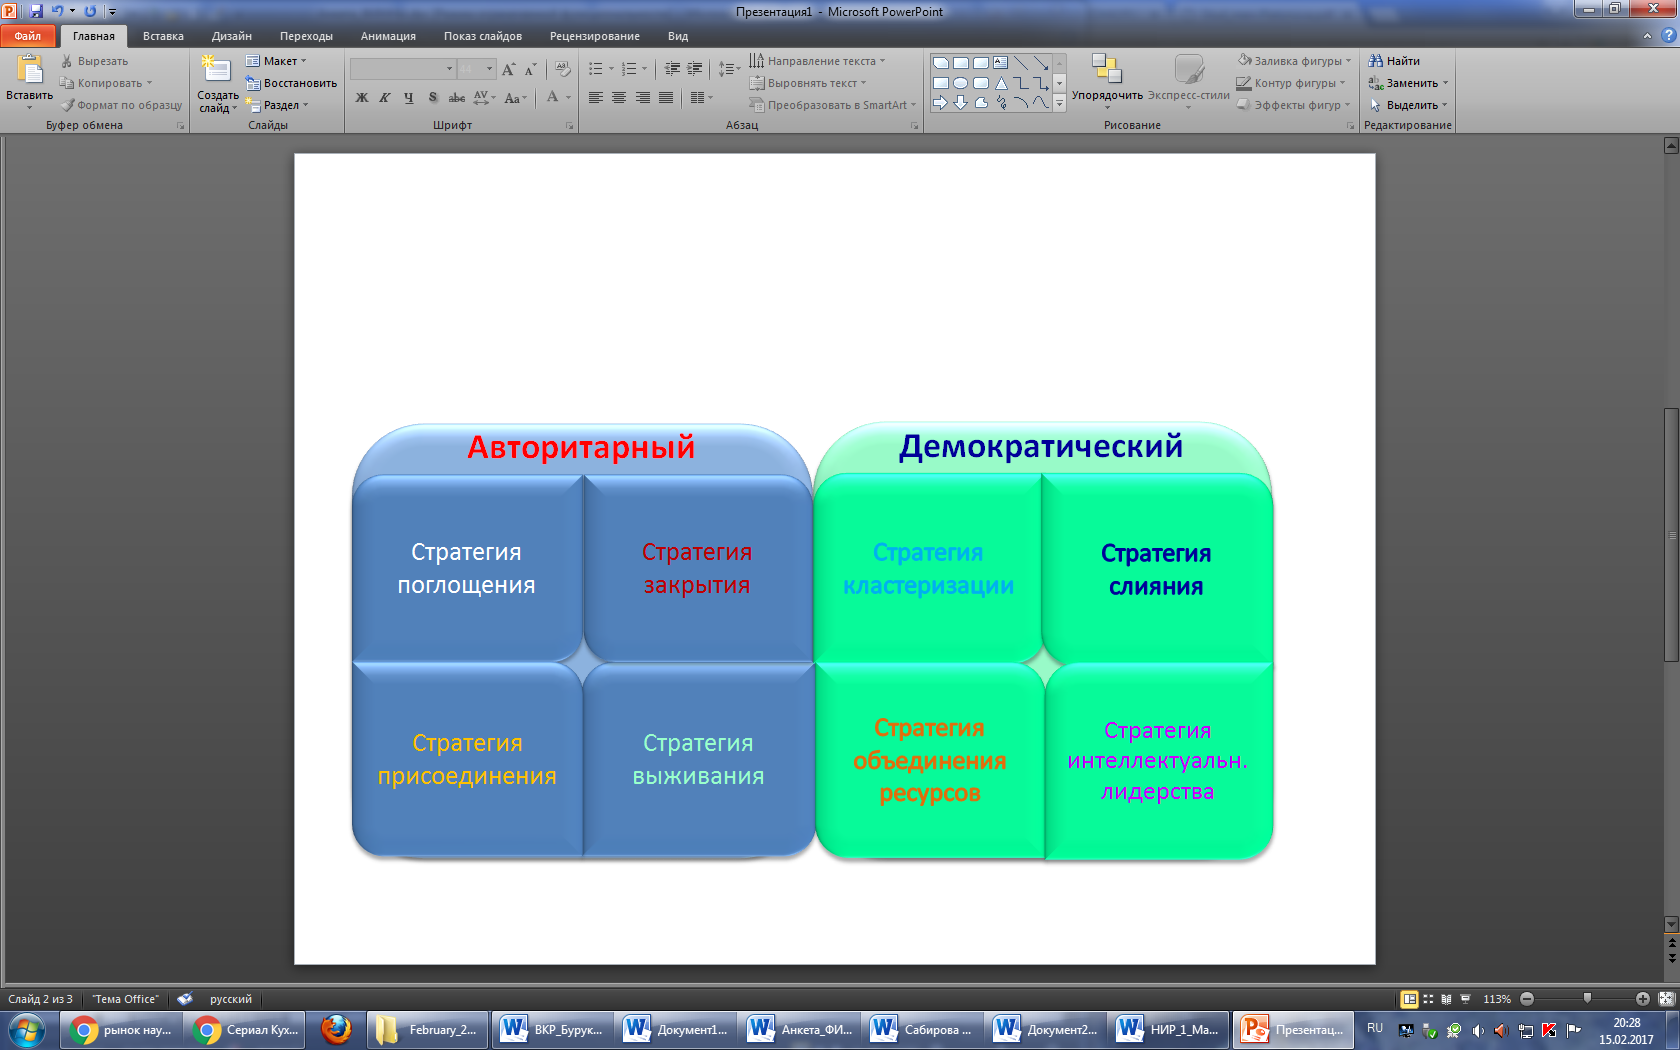Viewport: 1680px width, 1050px height.
Task: Toggle bold (Ж) formatting
Action: [362, 98]
